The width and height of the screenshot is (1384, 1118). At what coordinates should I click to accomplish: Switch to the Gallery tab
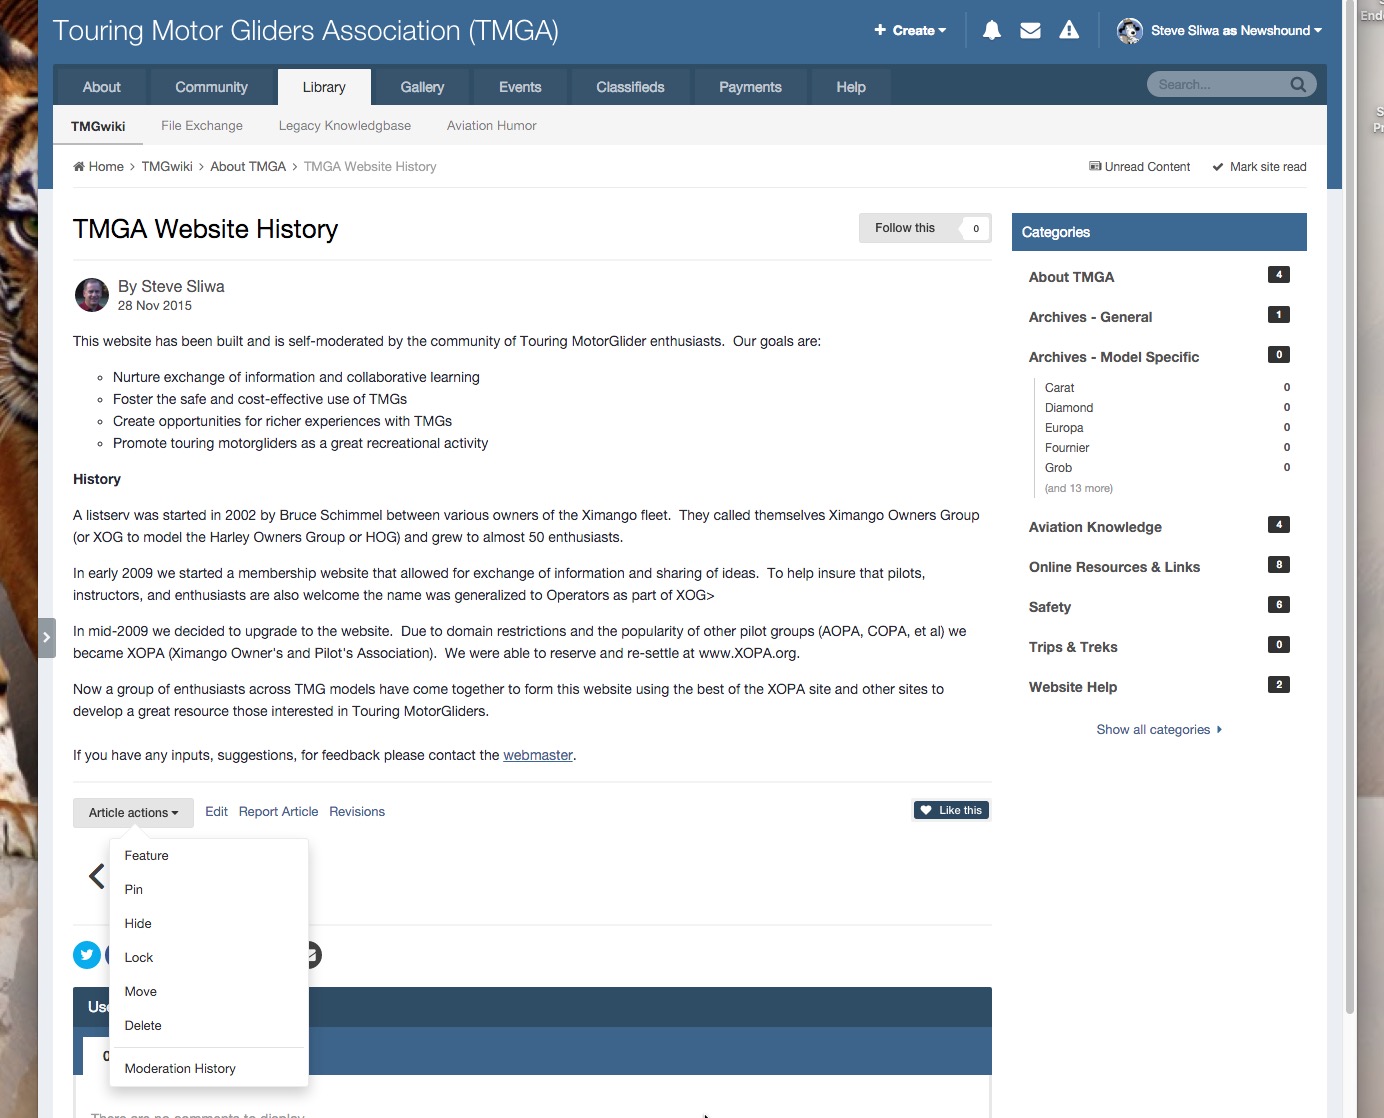click(422, 87)
